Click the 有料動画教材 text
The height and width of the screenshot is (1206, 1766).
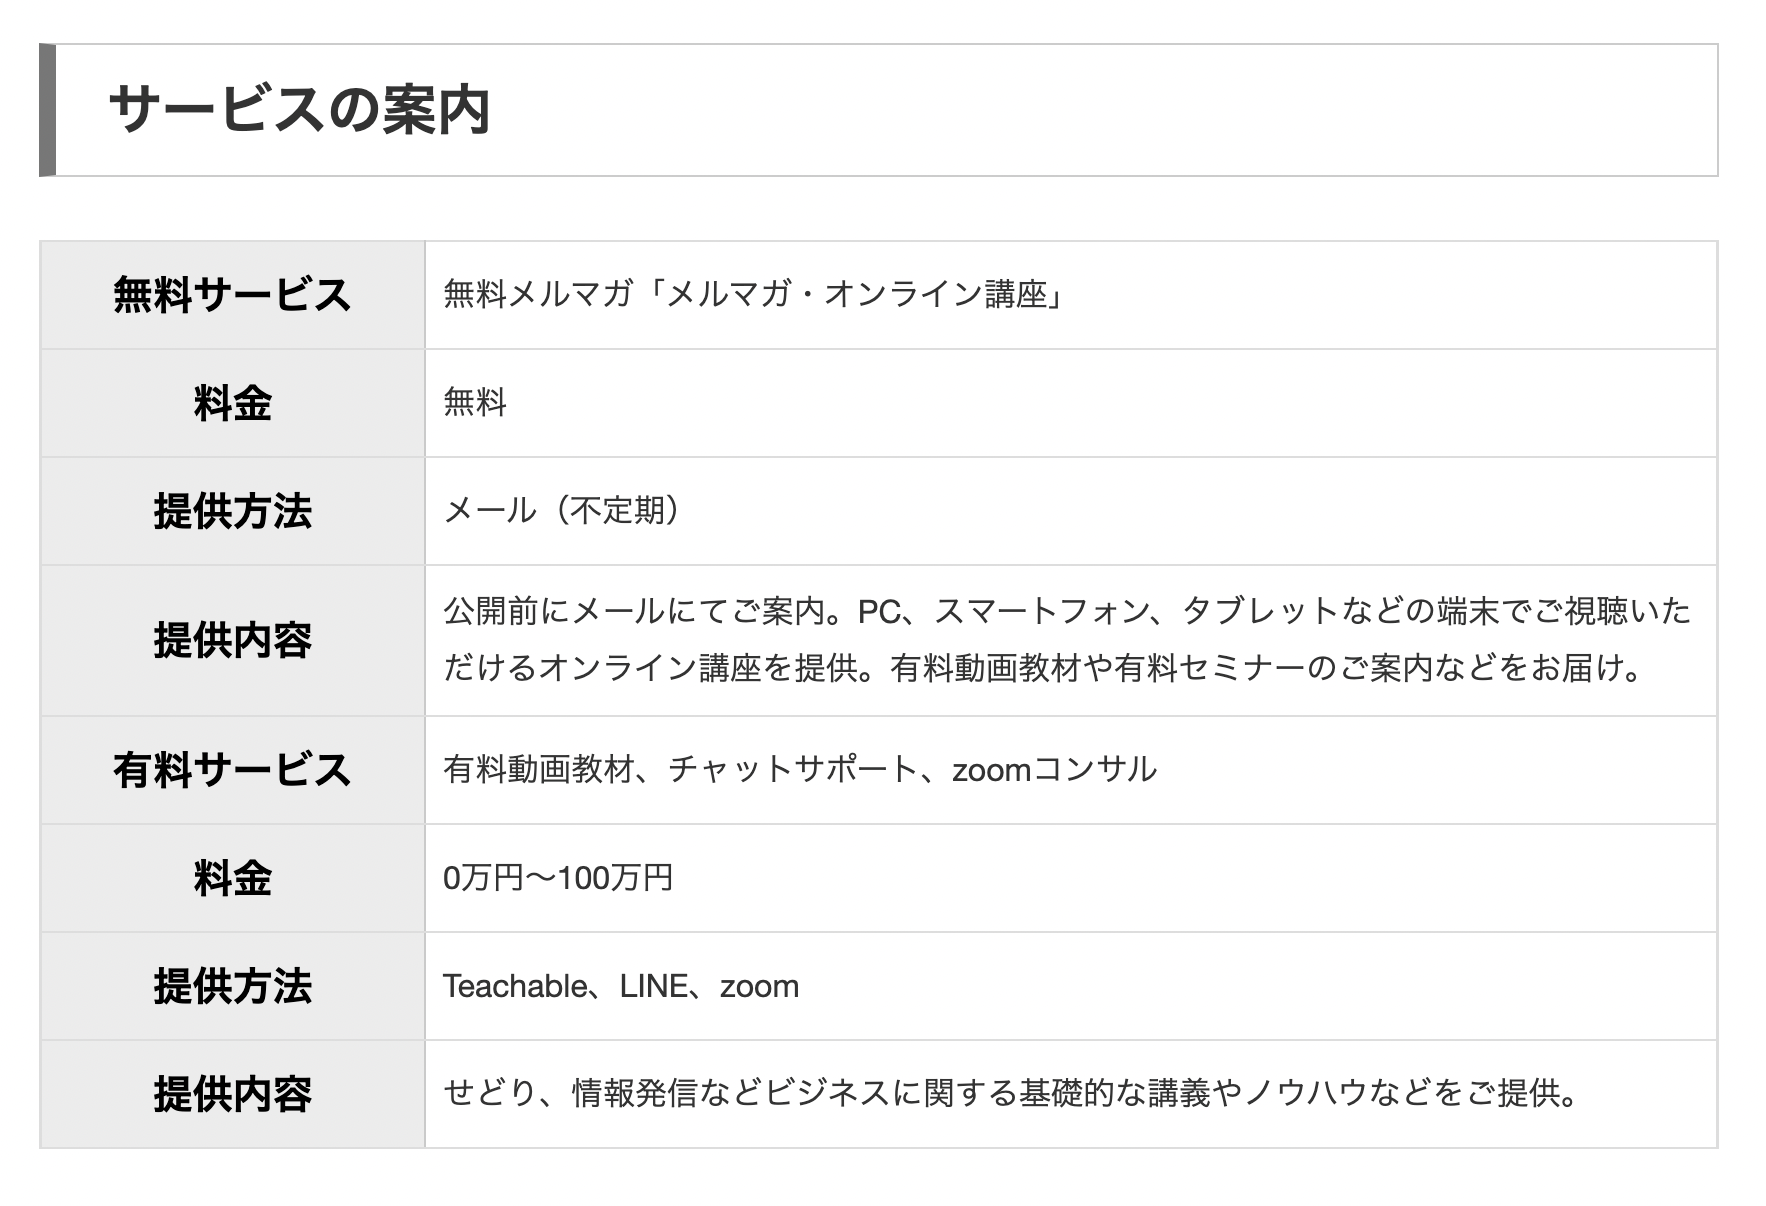coord(539,770)
